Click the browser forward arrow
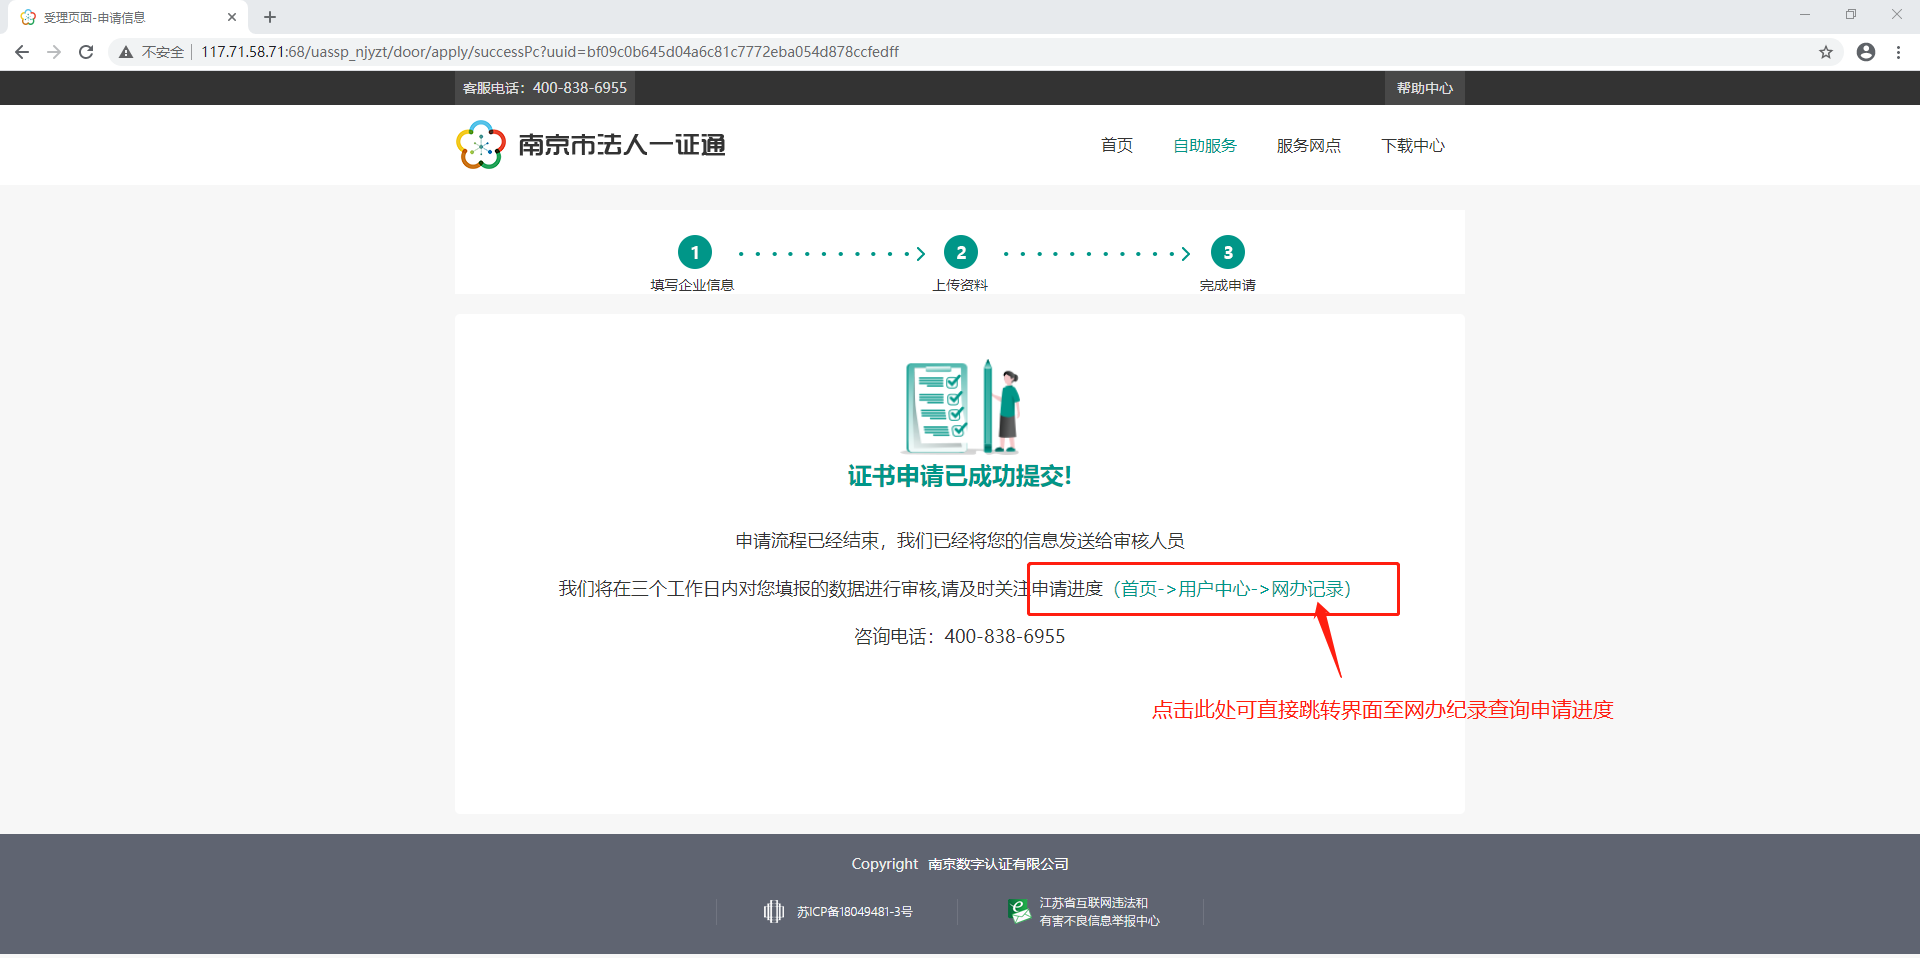 tap(54, 52)
